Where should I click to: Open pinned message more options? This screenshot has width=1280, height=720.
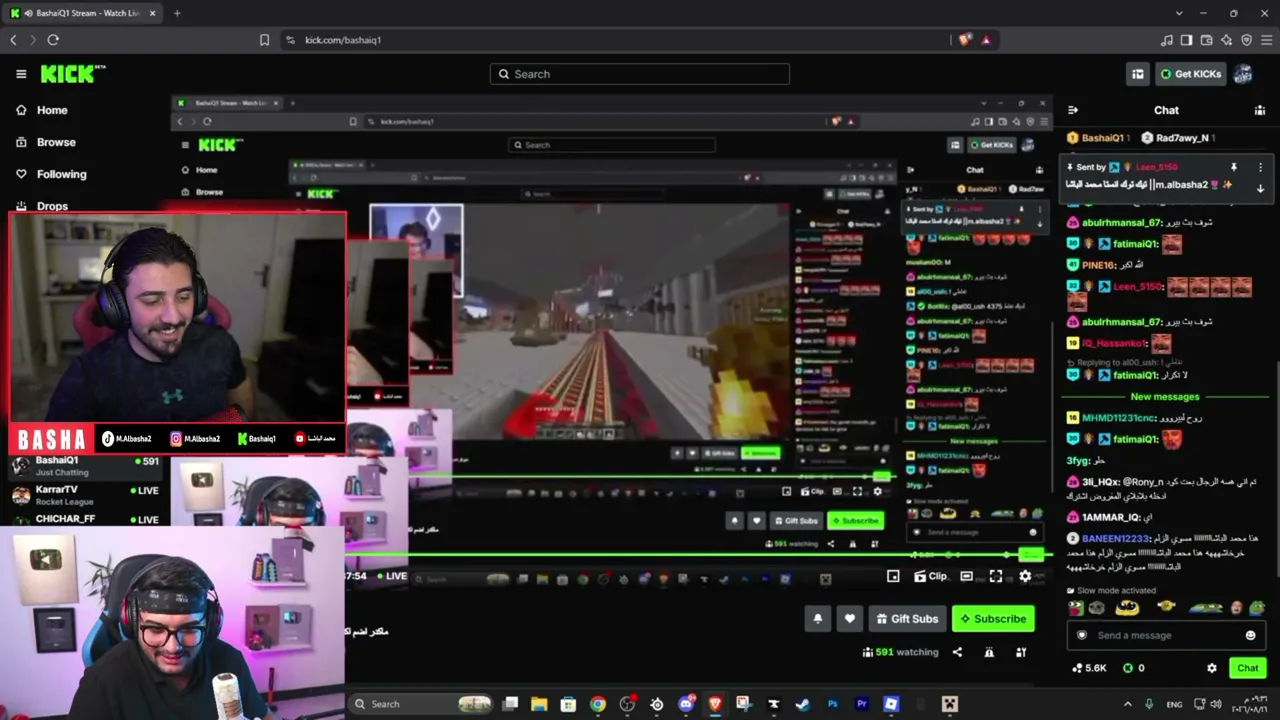(x=1260, y=167)
